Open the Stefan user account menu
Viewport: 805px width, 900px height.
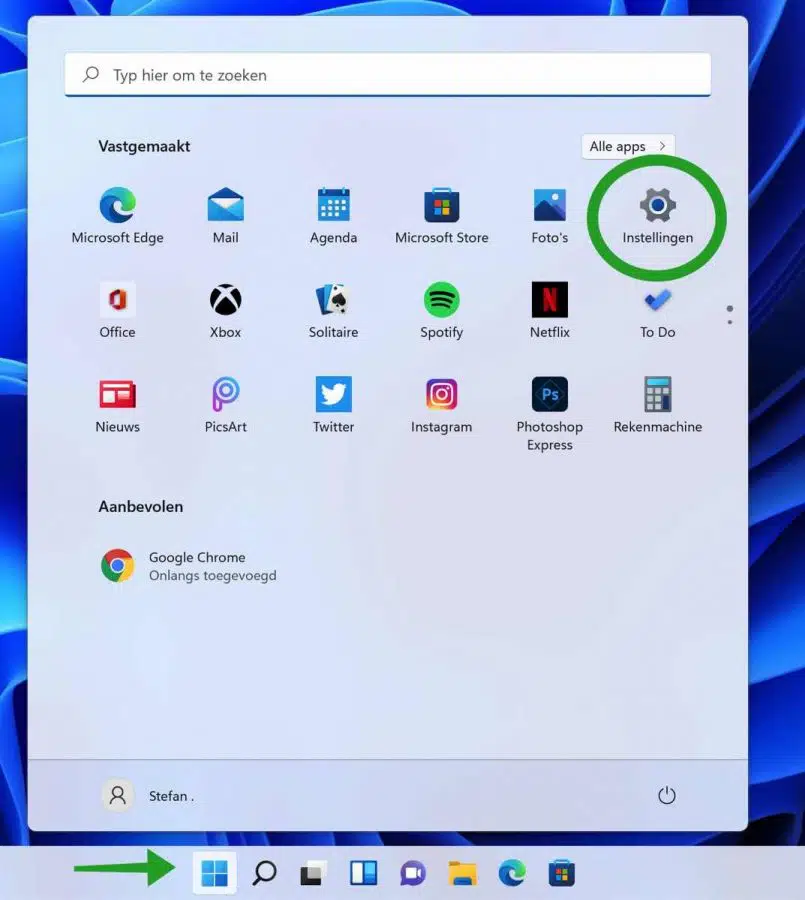point(148,796)
